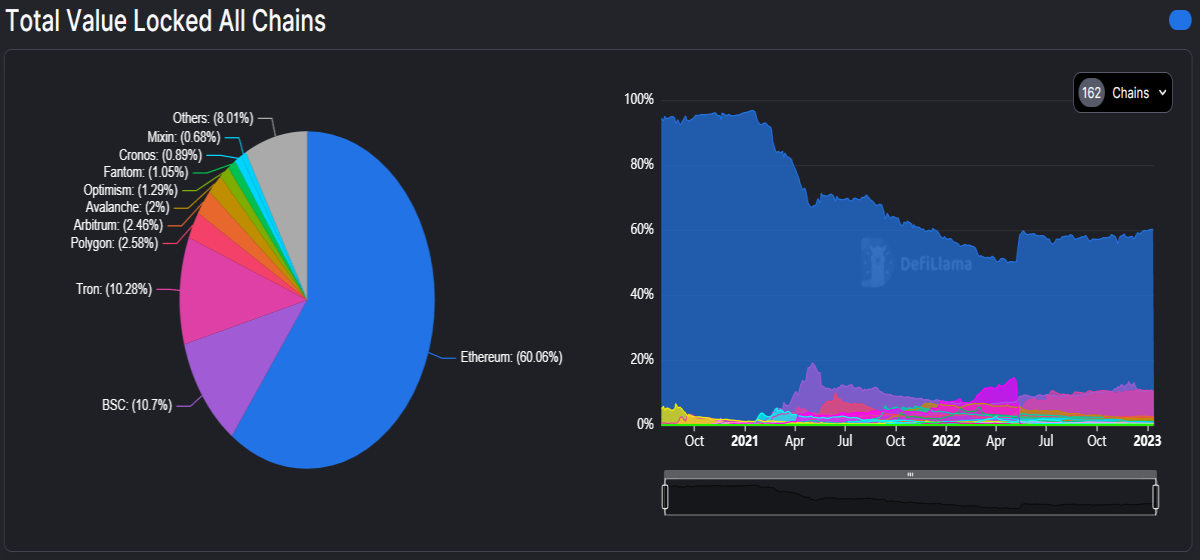
Task: Click the grip bar above range selector
Action: [910, 474]
